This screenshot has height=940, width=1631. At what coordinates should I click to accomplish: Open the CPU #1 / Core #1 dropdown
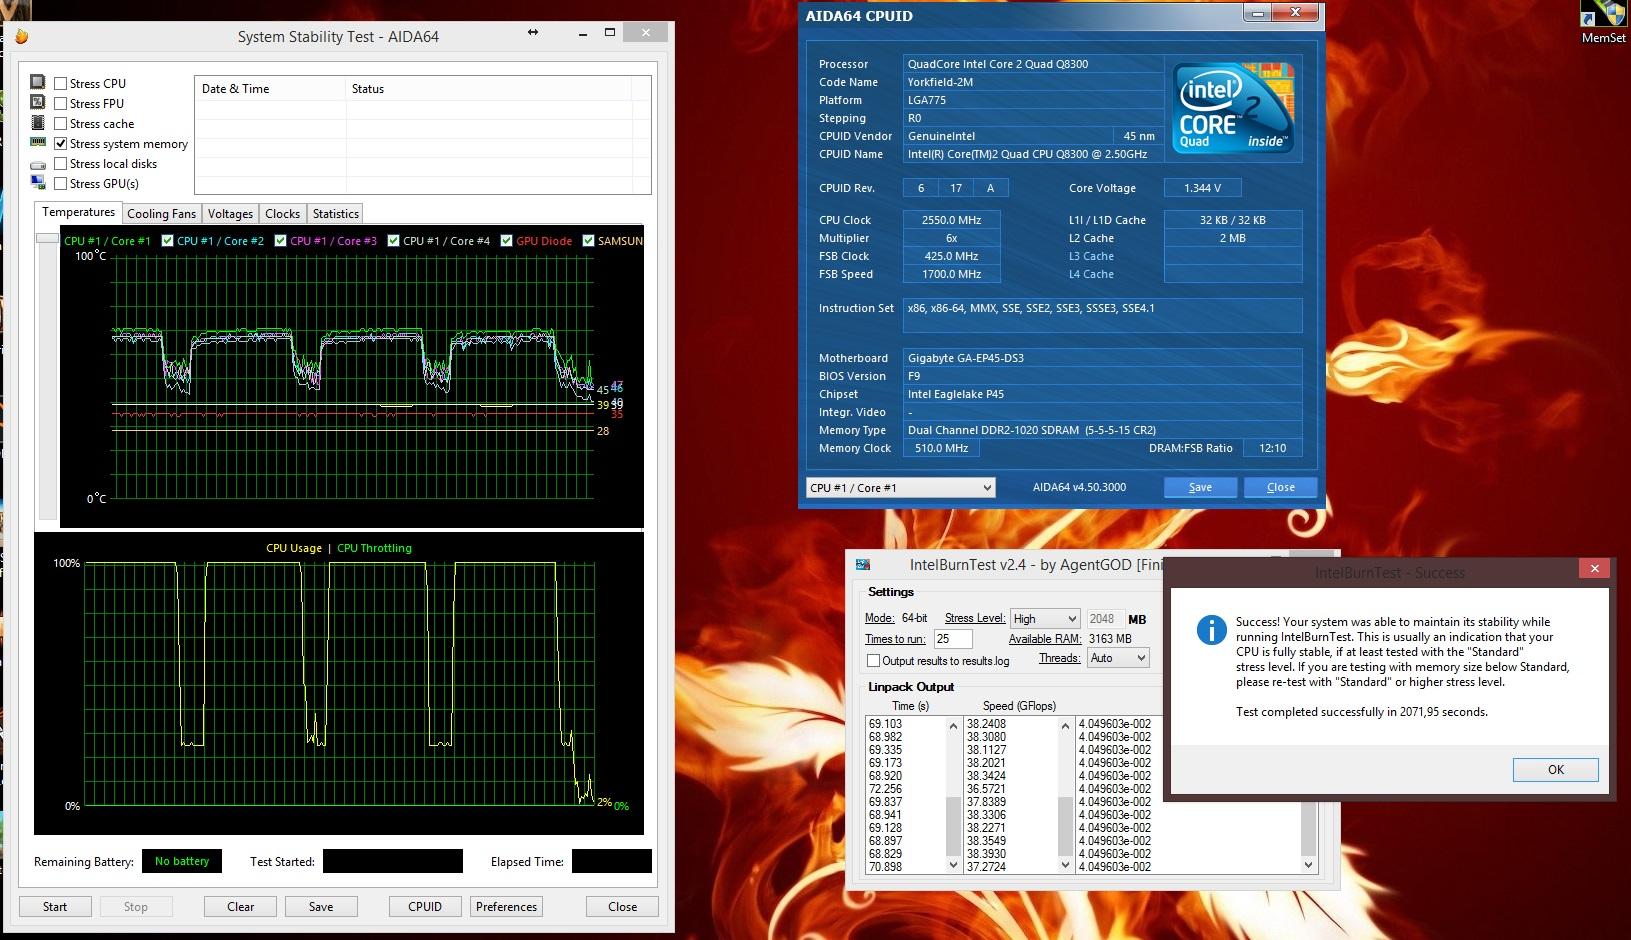pos(900,487)
